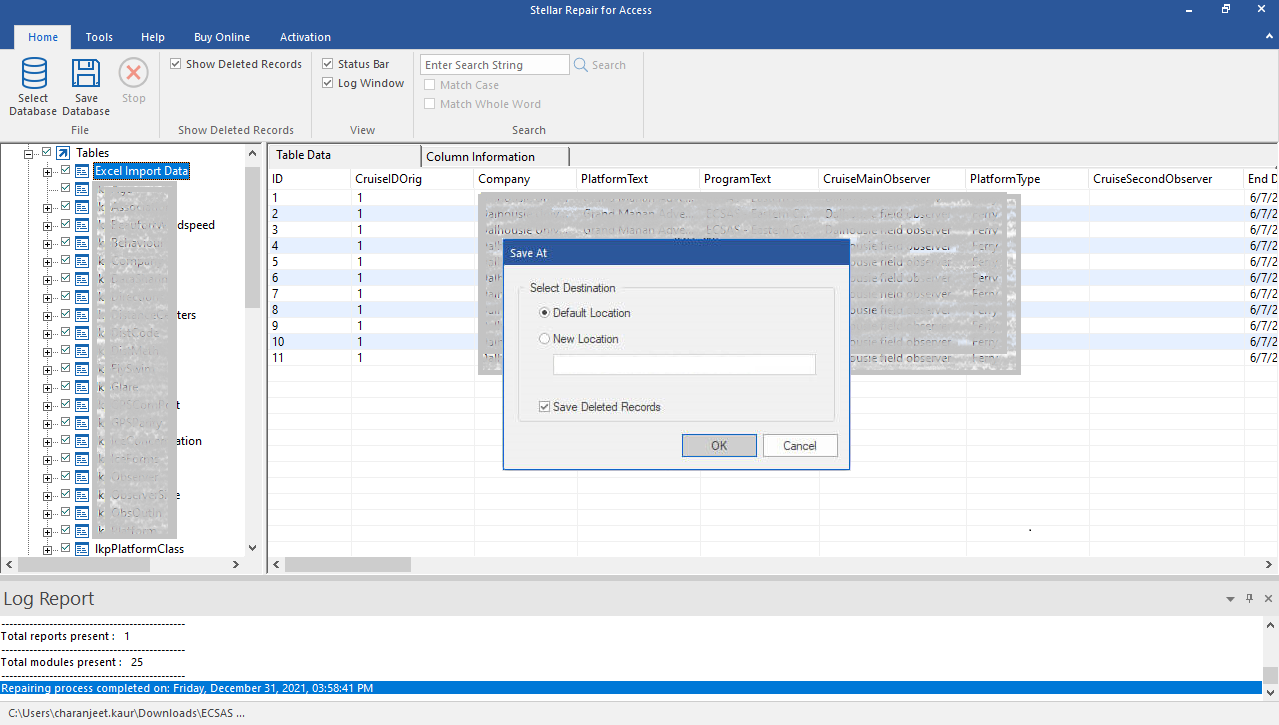Close the Log Report panel
Viewport: 1279px width, 725px height.
click(x=1269, y=598)
